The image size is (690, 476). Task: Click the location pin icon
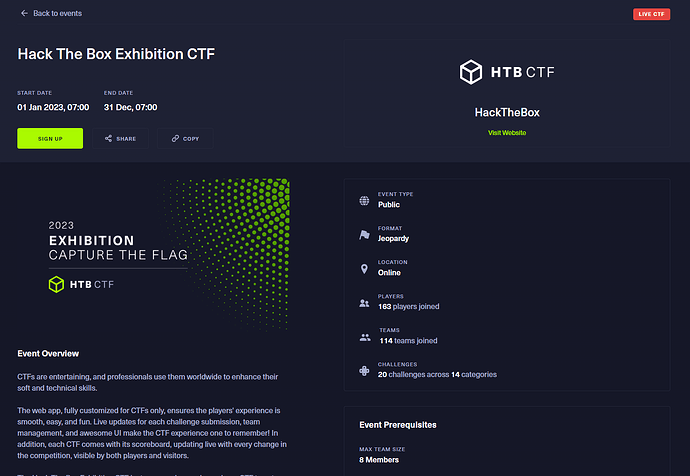[x=364, y=269]
